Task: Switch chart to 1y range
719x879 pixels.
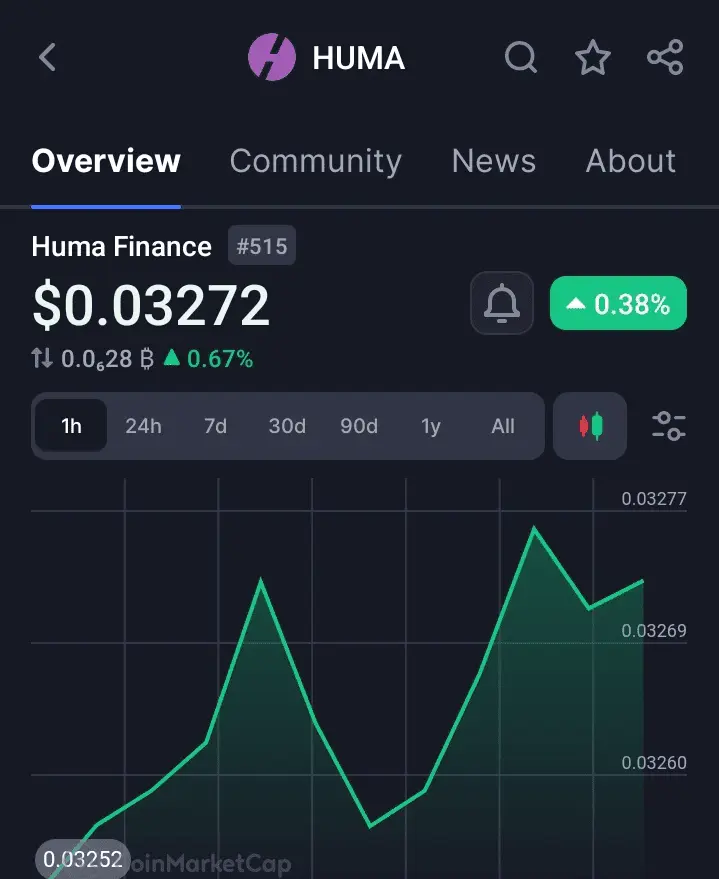Action: 431,426
